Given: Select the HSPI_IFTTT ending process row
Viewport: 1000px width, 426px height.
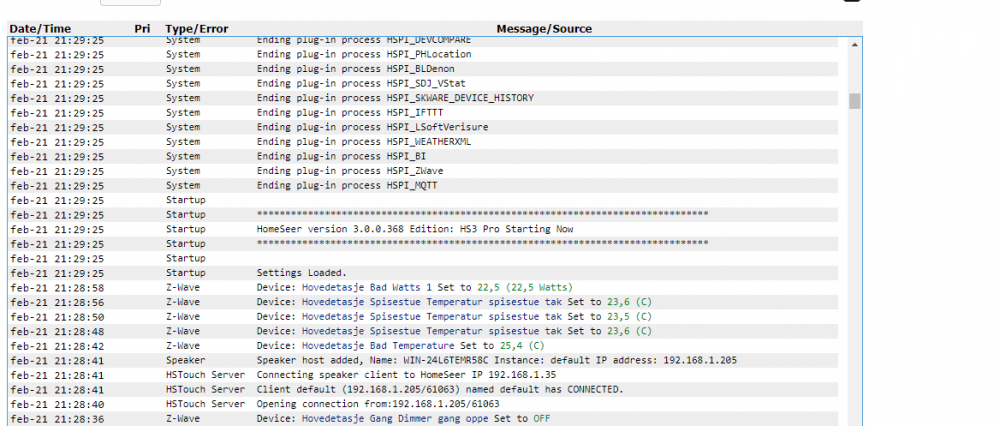Looking at the screenshot, I should click(x=348, y=112).
